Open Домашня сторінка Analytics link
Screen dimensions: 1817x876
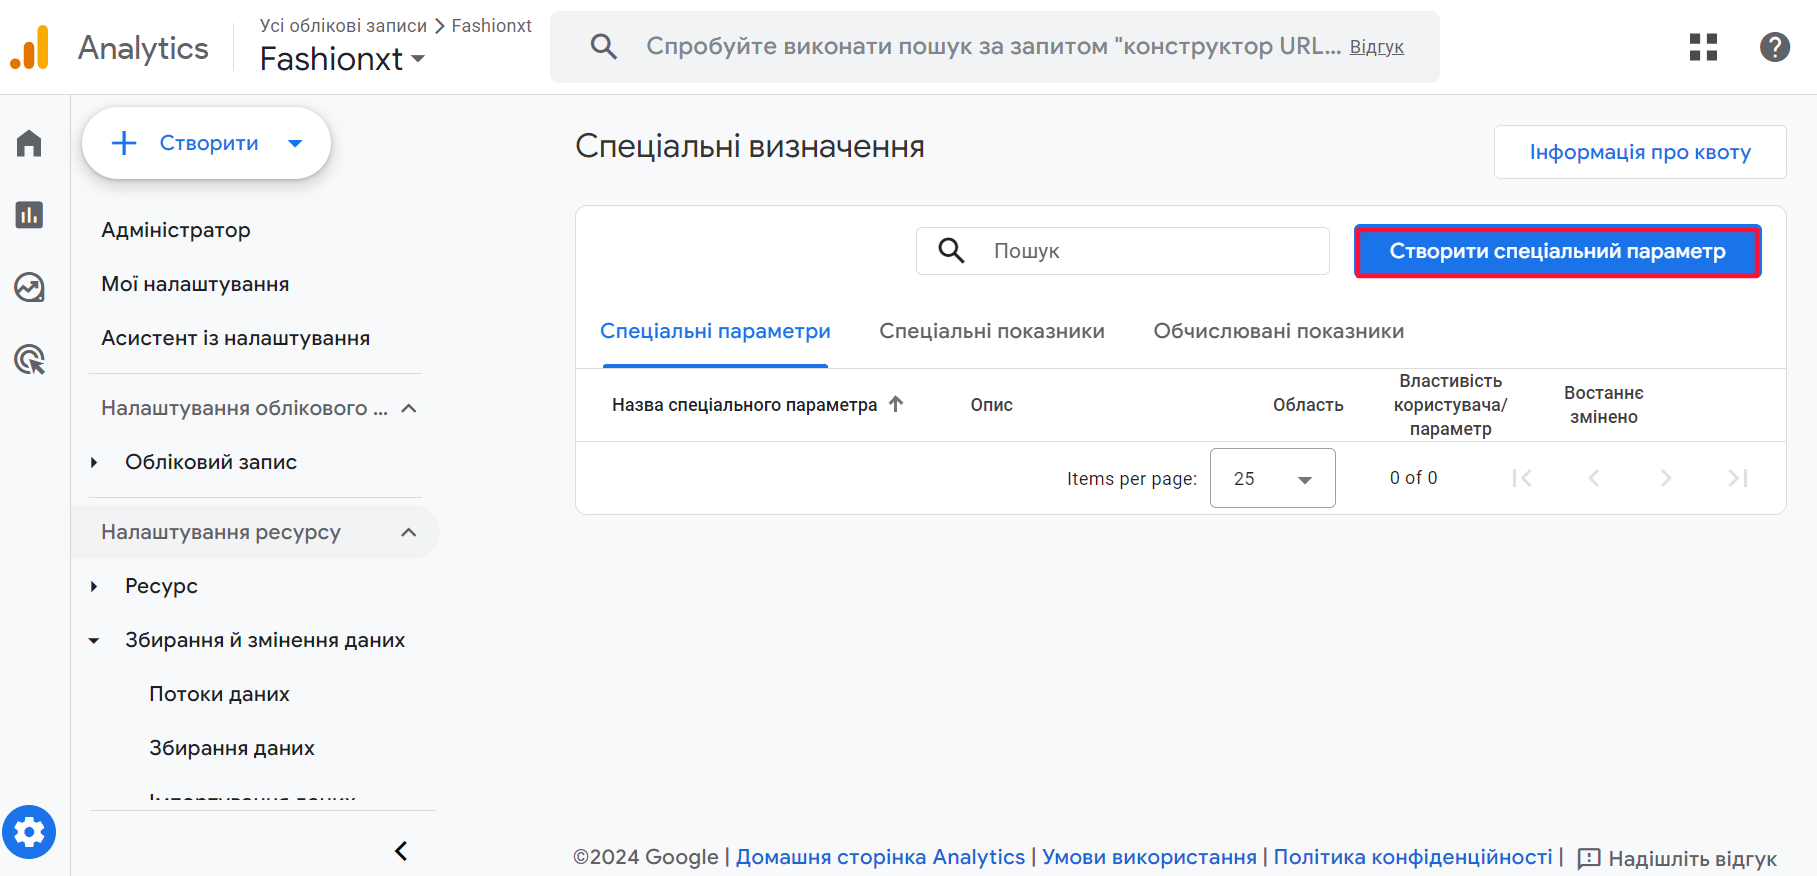[x=881, y=857]
